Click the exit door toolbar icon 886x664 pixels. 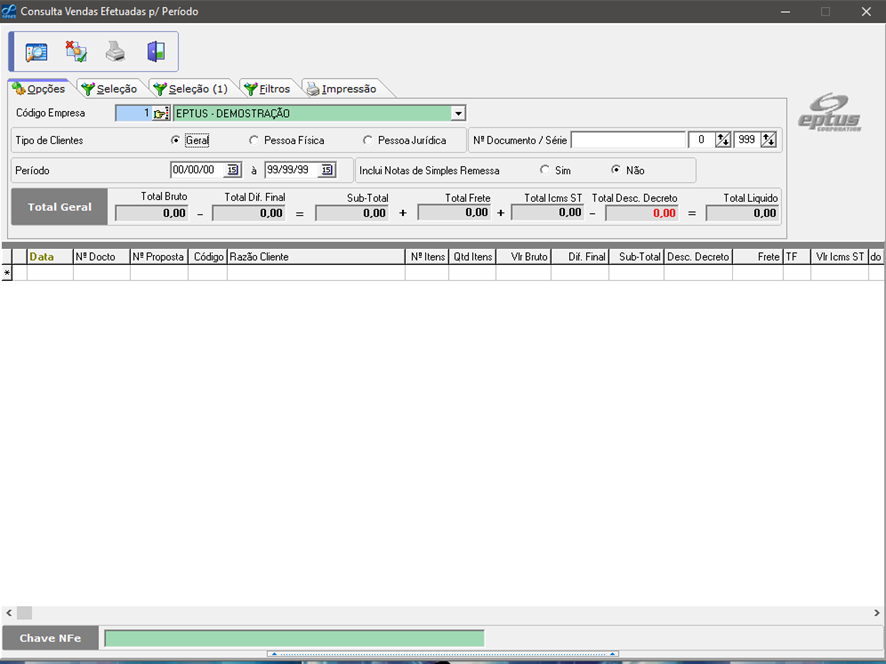(x=155, y=52)
